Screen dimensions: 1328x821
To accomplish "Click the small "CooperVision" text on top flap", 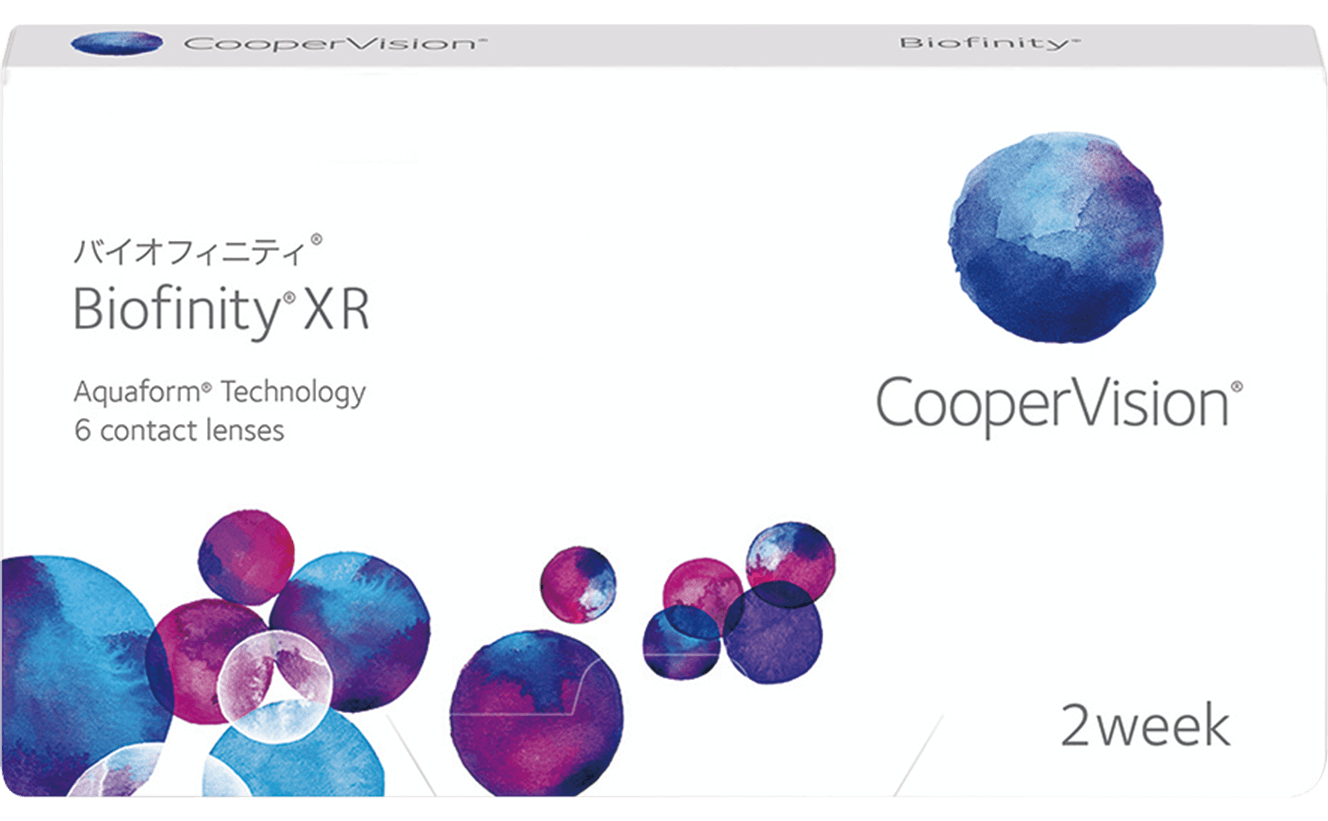I will pyautogui.click(x=336, y=43).
